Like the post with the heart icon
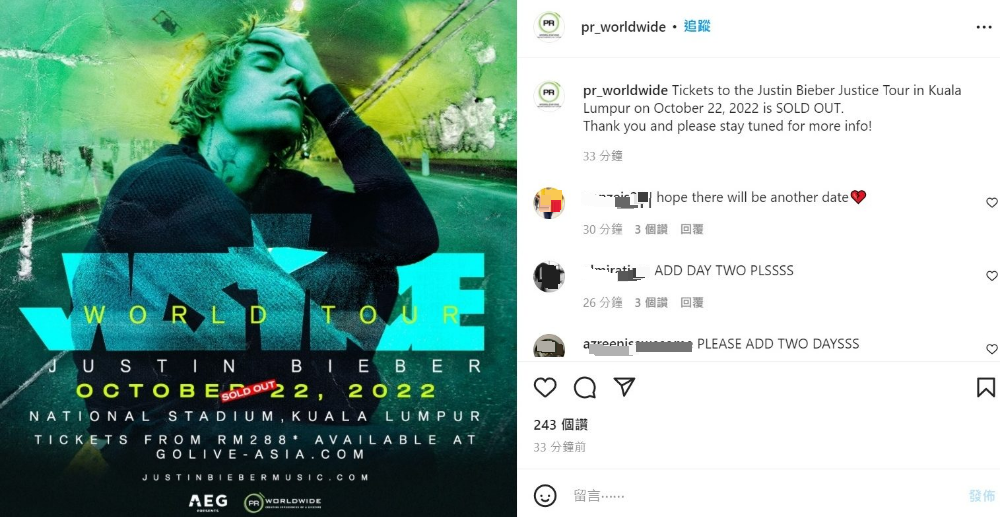The height and width of the screenshot is (517, 1000). click(x=545, y=388)
